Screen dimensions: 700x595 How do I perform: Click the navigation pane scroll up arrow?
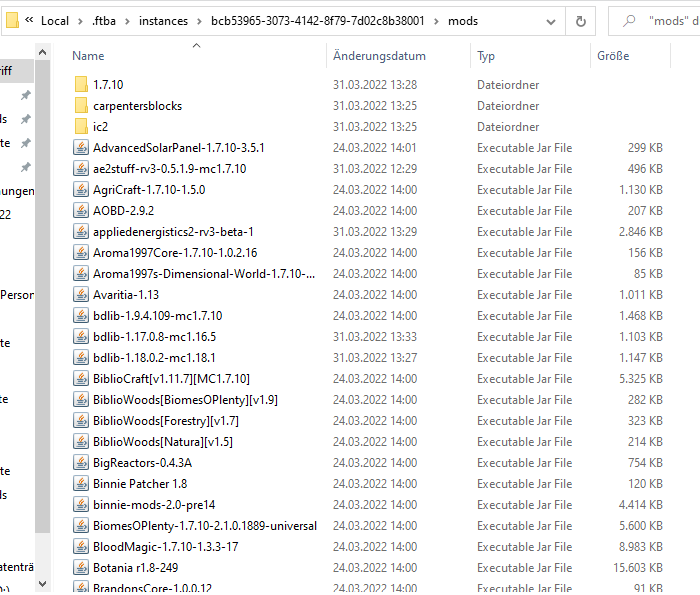(x=42, y=52)
